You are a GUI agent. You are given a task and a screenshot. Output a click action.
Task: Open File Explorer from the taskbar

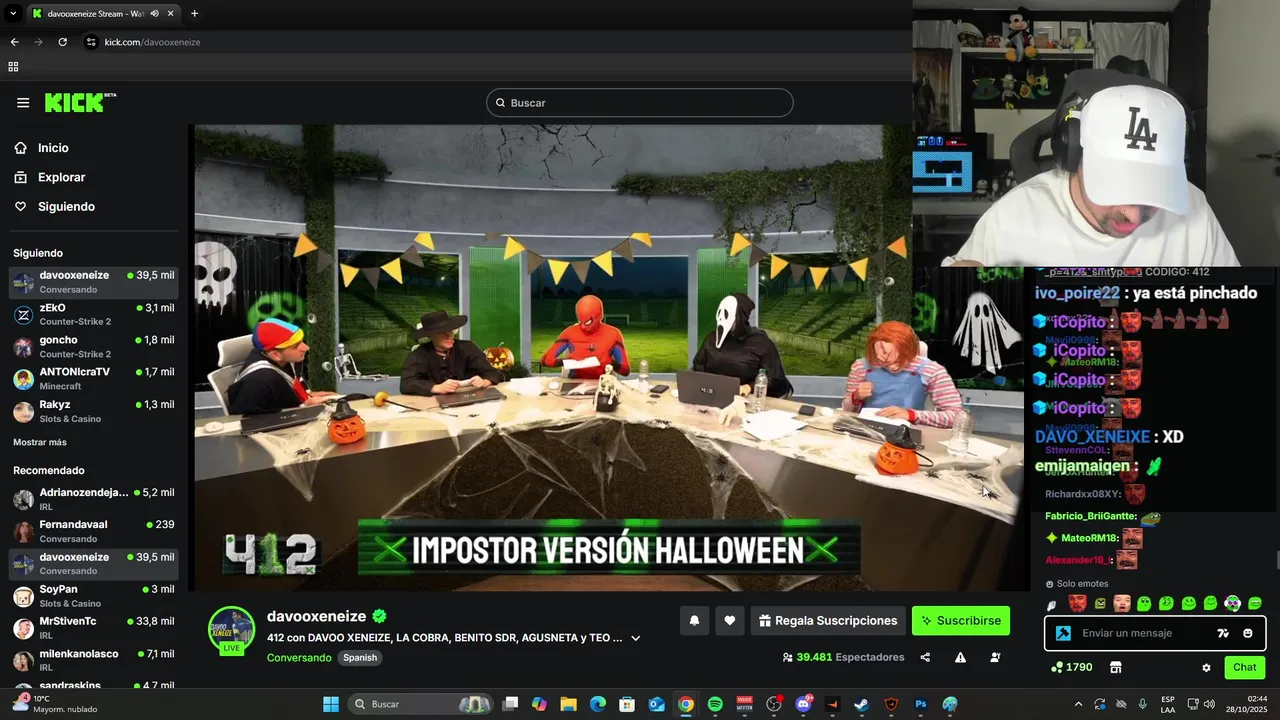[x=568, y=704]
